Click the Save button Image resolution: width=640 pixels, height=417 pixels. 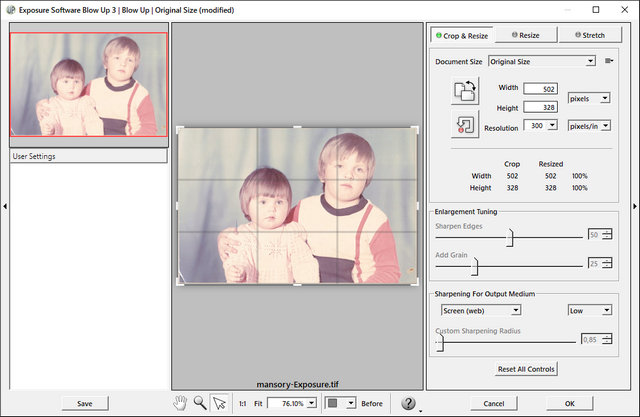85,403
